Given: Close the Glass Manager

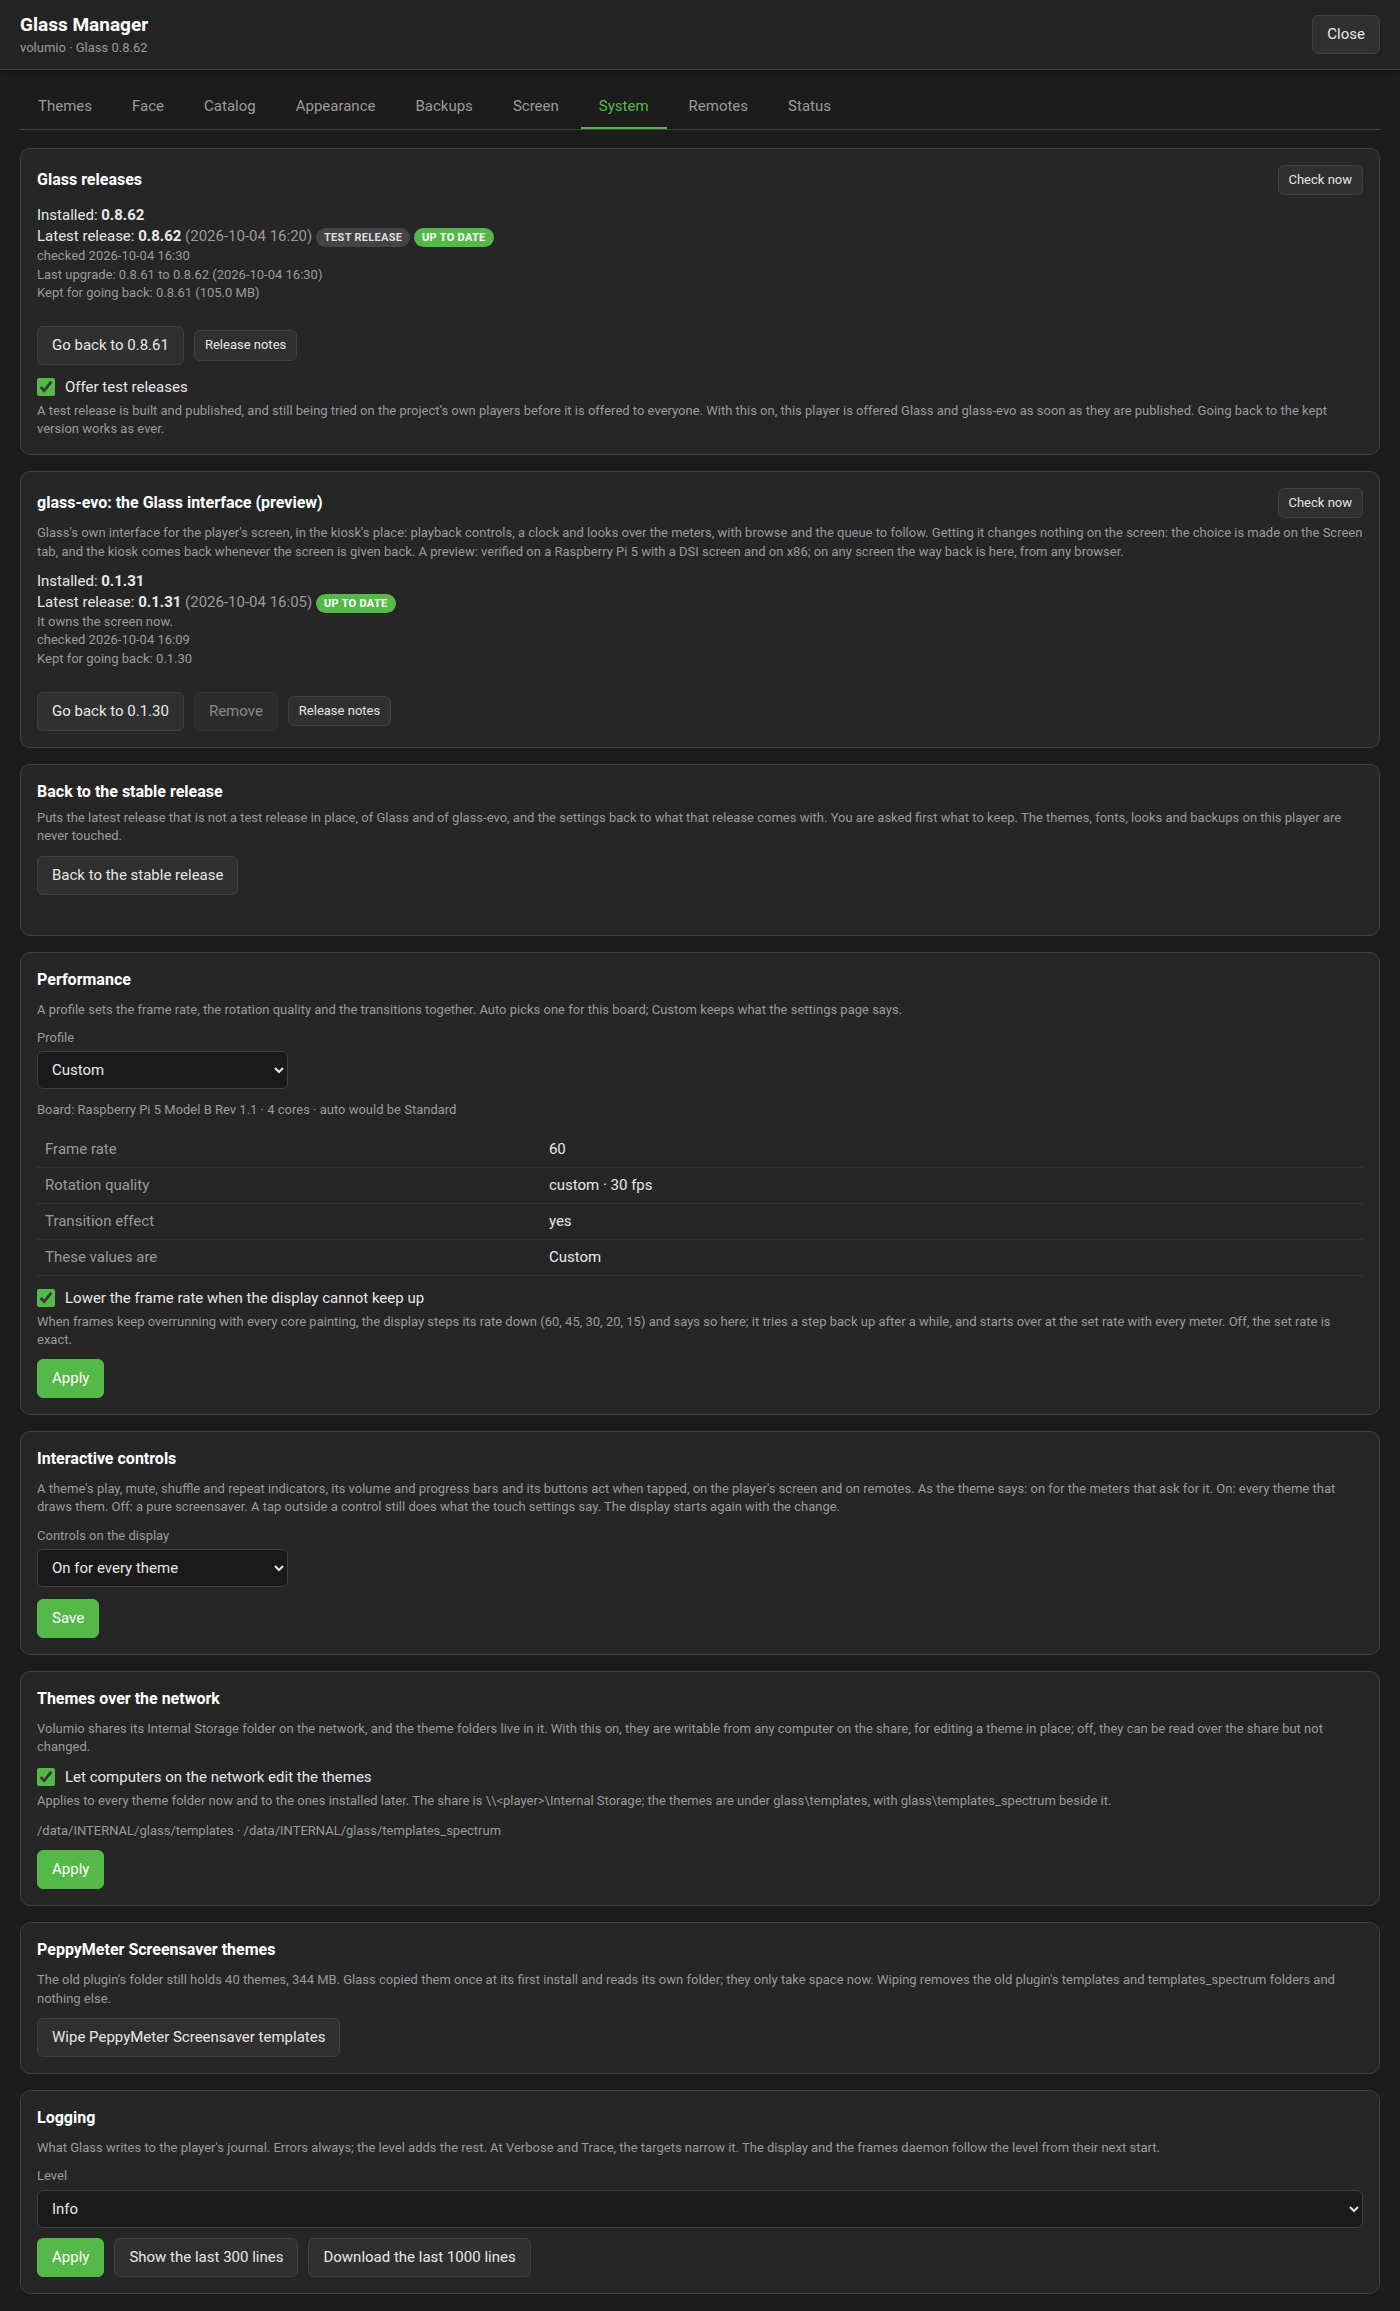Looking at the screenshot, I should point(1345,34).
